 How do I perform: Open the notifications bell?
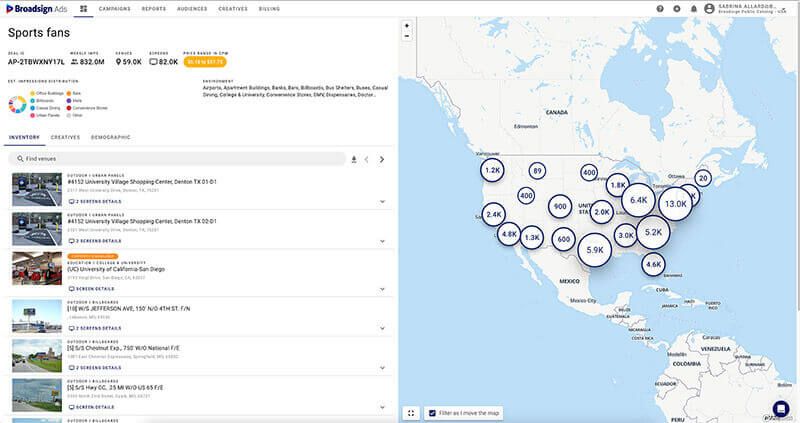pos(693,9)
